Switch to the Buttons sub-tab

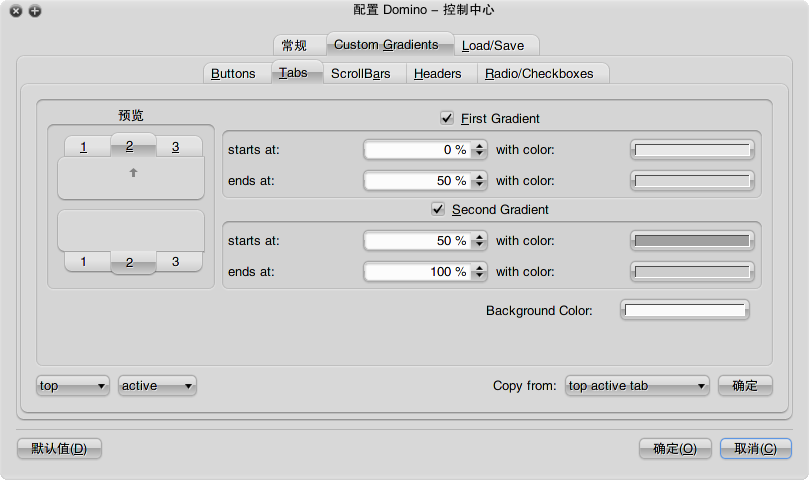pos(238,74)
